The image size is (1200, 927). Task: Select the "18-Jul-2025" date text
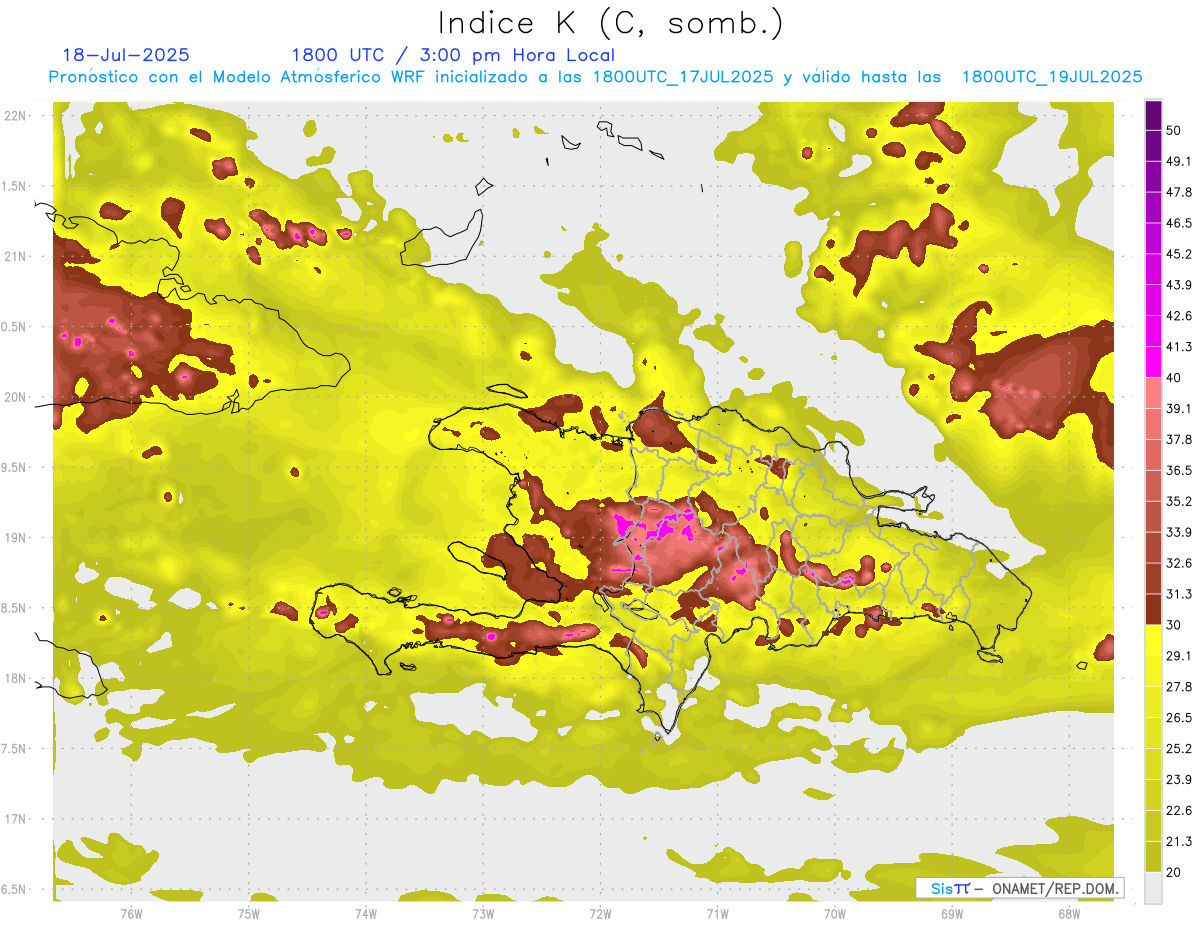coord(126,55)
